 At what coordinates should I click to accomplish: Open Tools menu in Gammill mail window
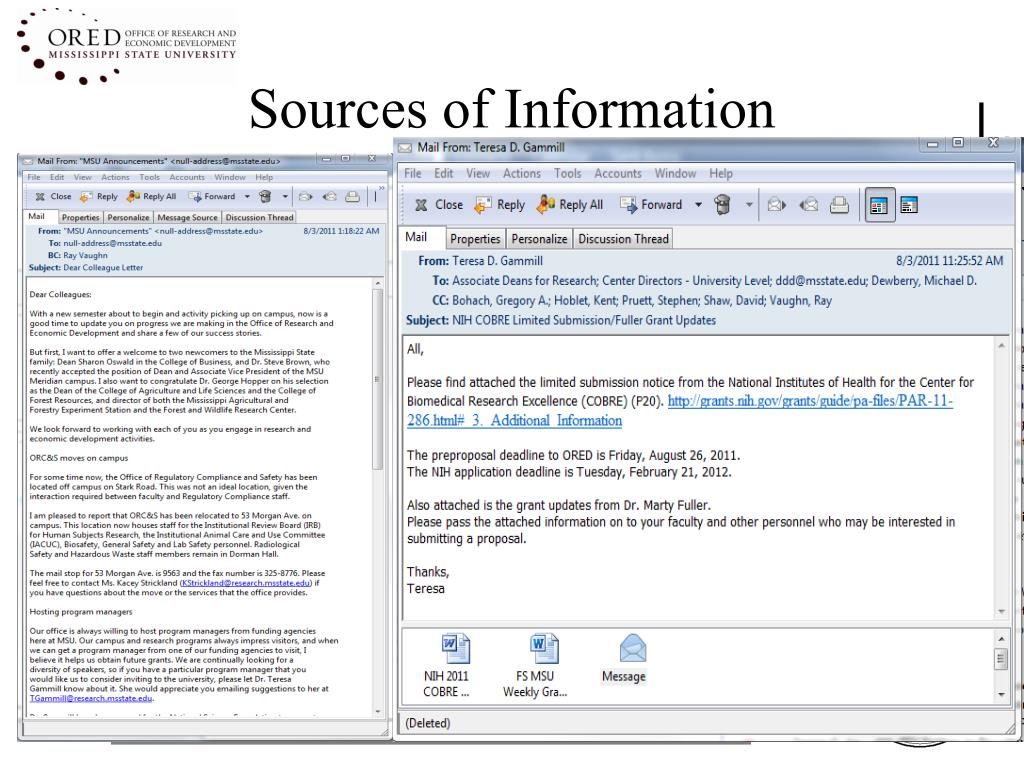tap(568, 174)
